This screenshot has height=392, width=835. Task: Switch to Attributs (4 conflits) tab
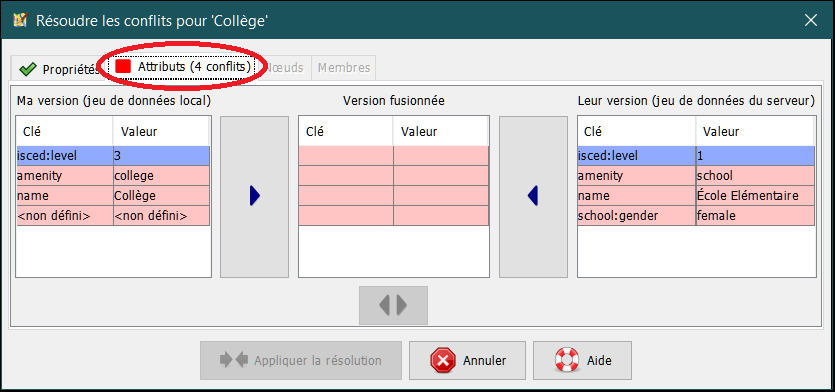point(183,67)
